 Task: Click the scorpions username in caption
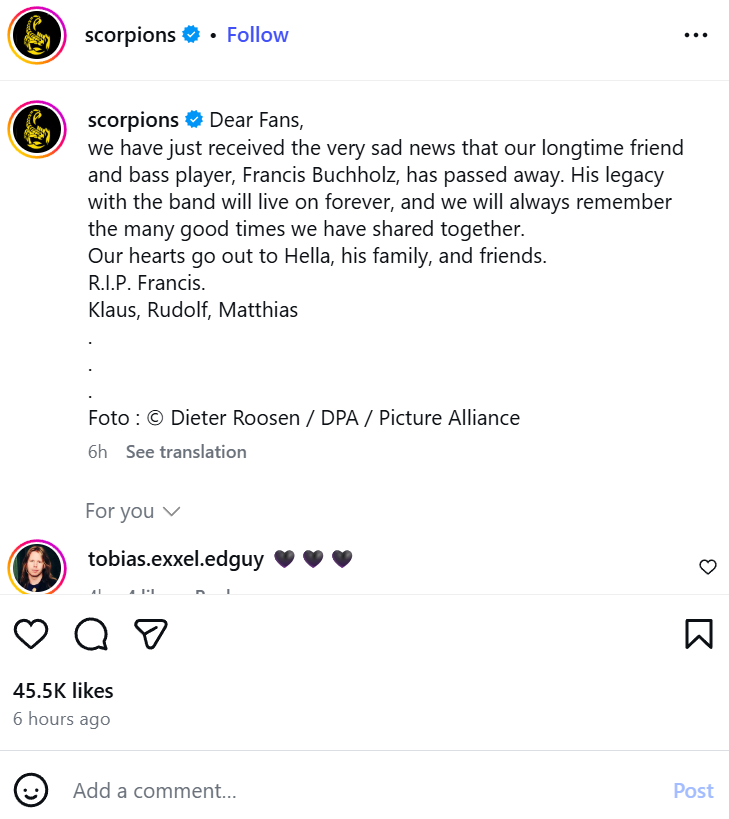[x=133, y=120]
